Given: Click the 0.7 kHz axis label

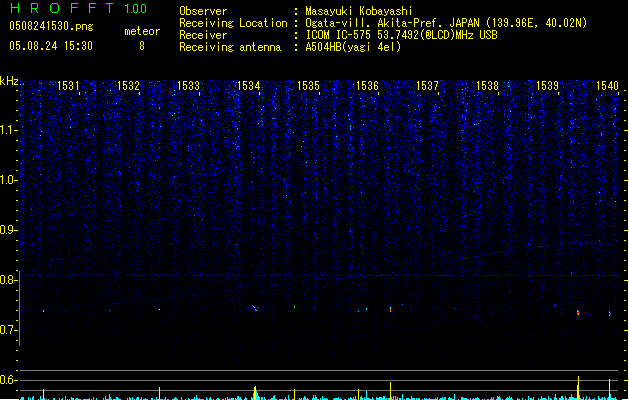Looking at the screenshot, I should click(8, 330).
